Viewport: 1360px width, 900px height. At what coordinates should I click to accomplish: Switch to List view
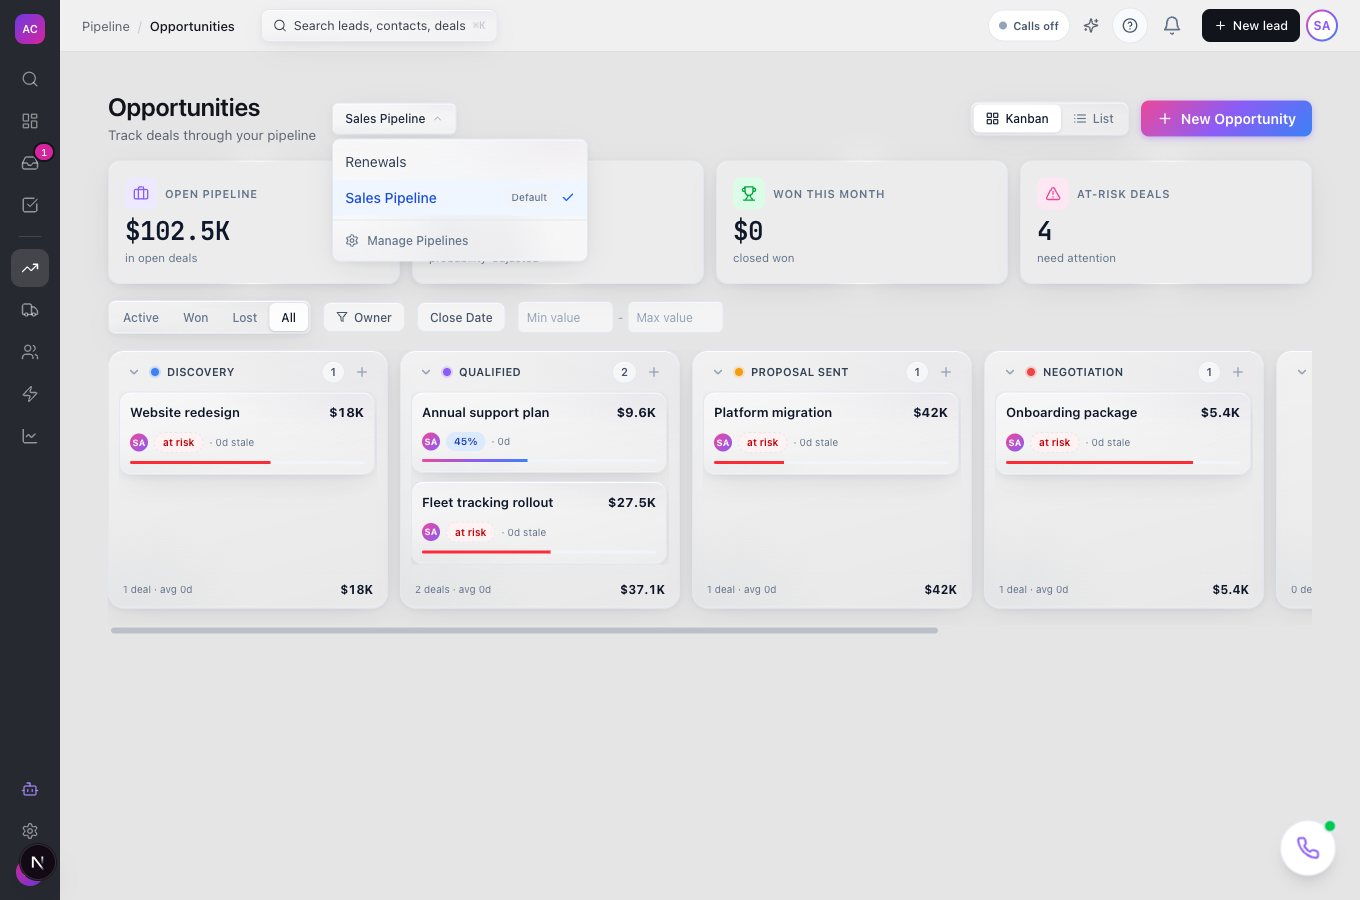(1093, 119)
